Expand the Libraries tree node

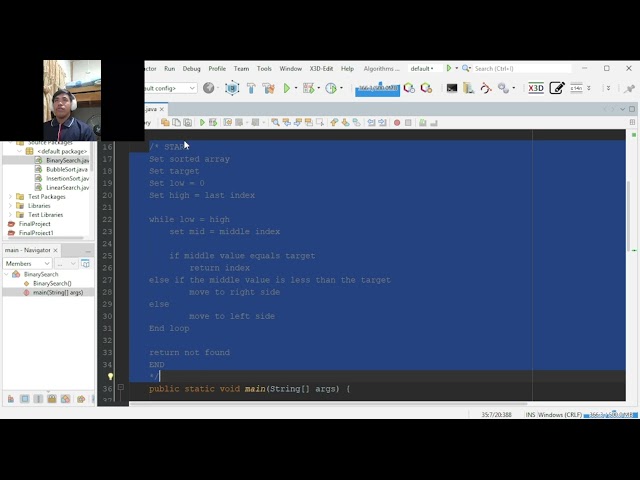pyautogui.click(x=11, y=205)
